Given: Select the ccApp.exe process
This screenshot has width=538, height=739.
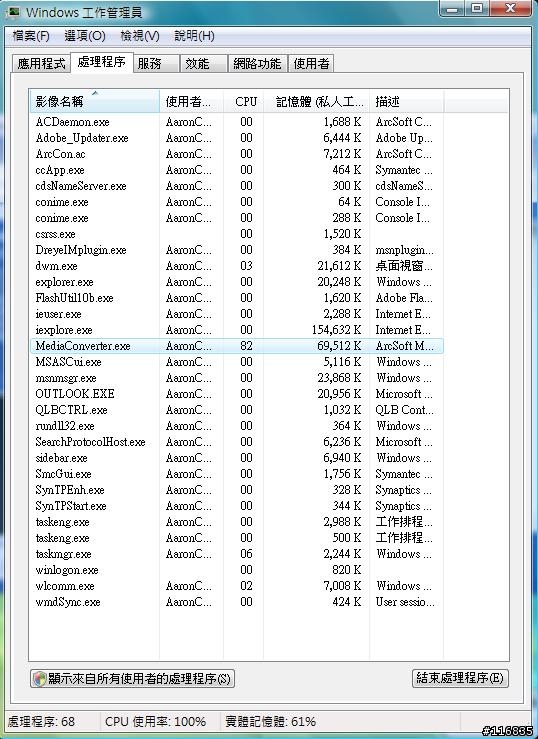Looking at the screenshot, I should click(x=236, y=170).
